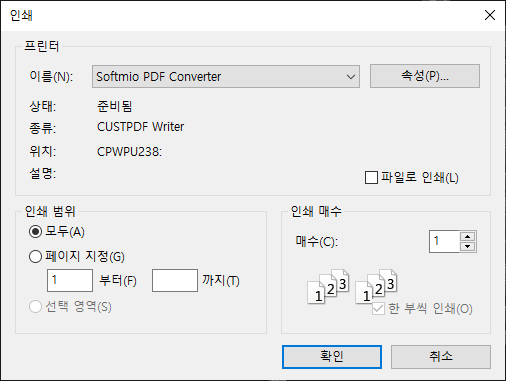The image size is (506, 381).
Task: Open the Softmio PDF Converter printer dropdown
Action: pos(226,77)
